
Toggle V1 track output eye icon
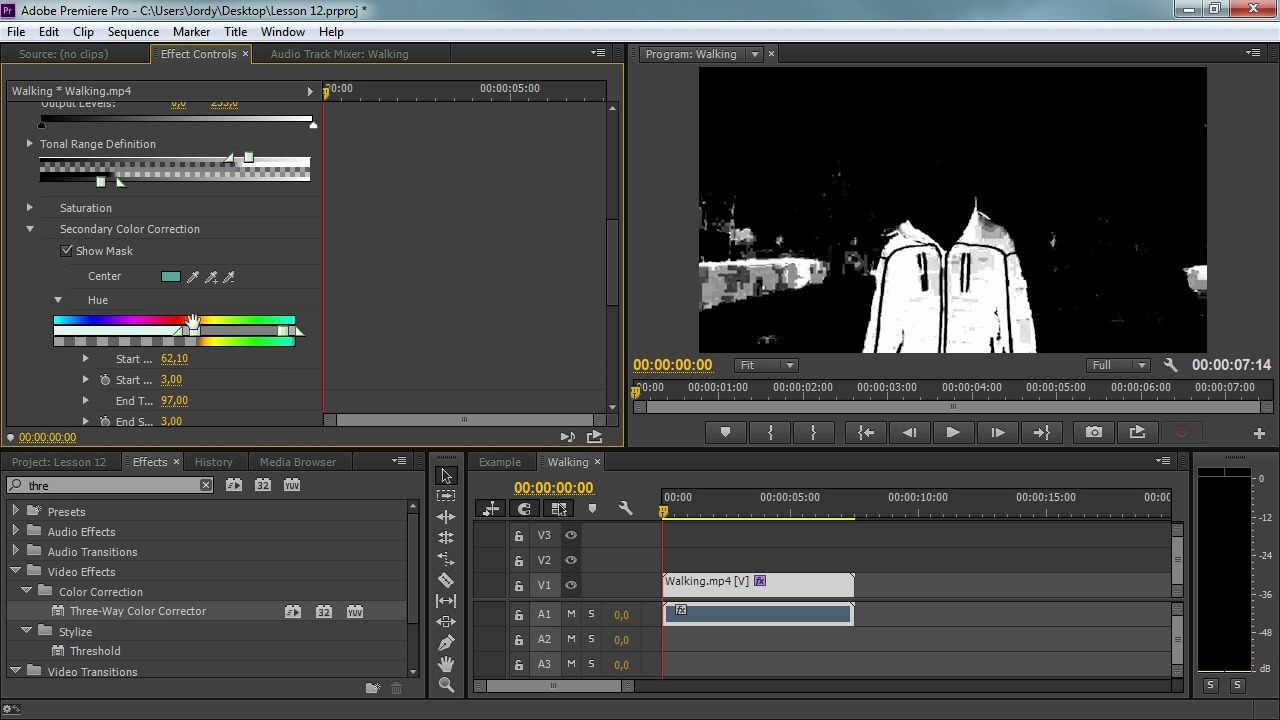[x=571, y=585]
